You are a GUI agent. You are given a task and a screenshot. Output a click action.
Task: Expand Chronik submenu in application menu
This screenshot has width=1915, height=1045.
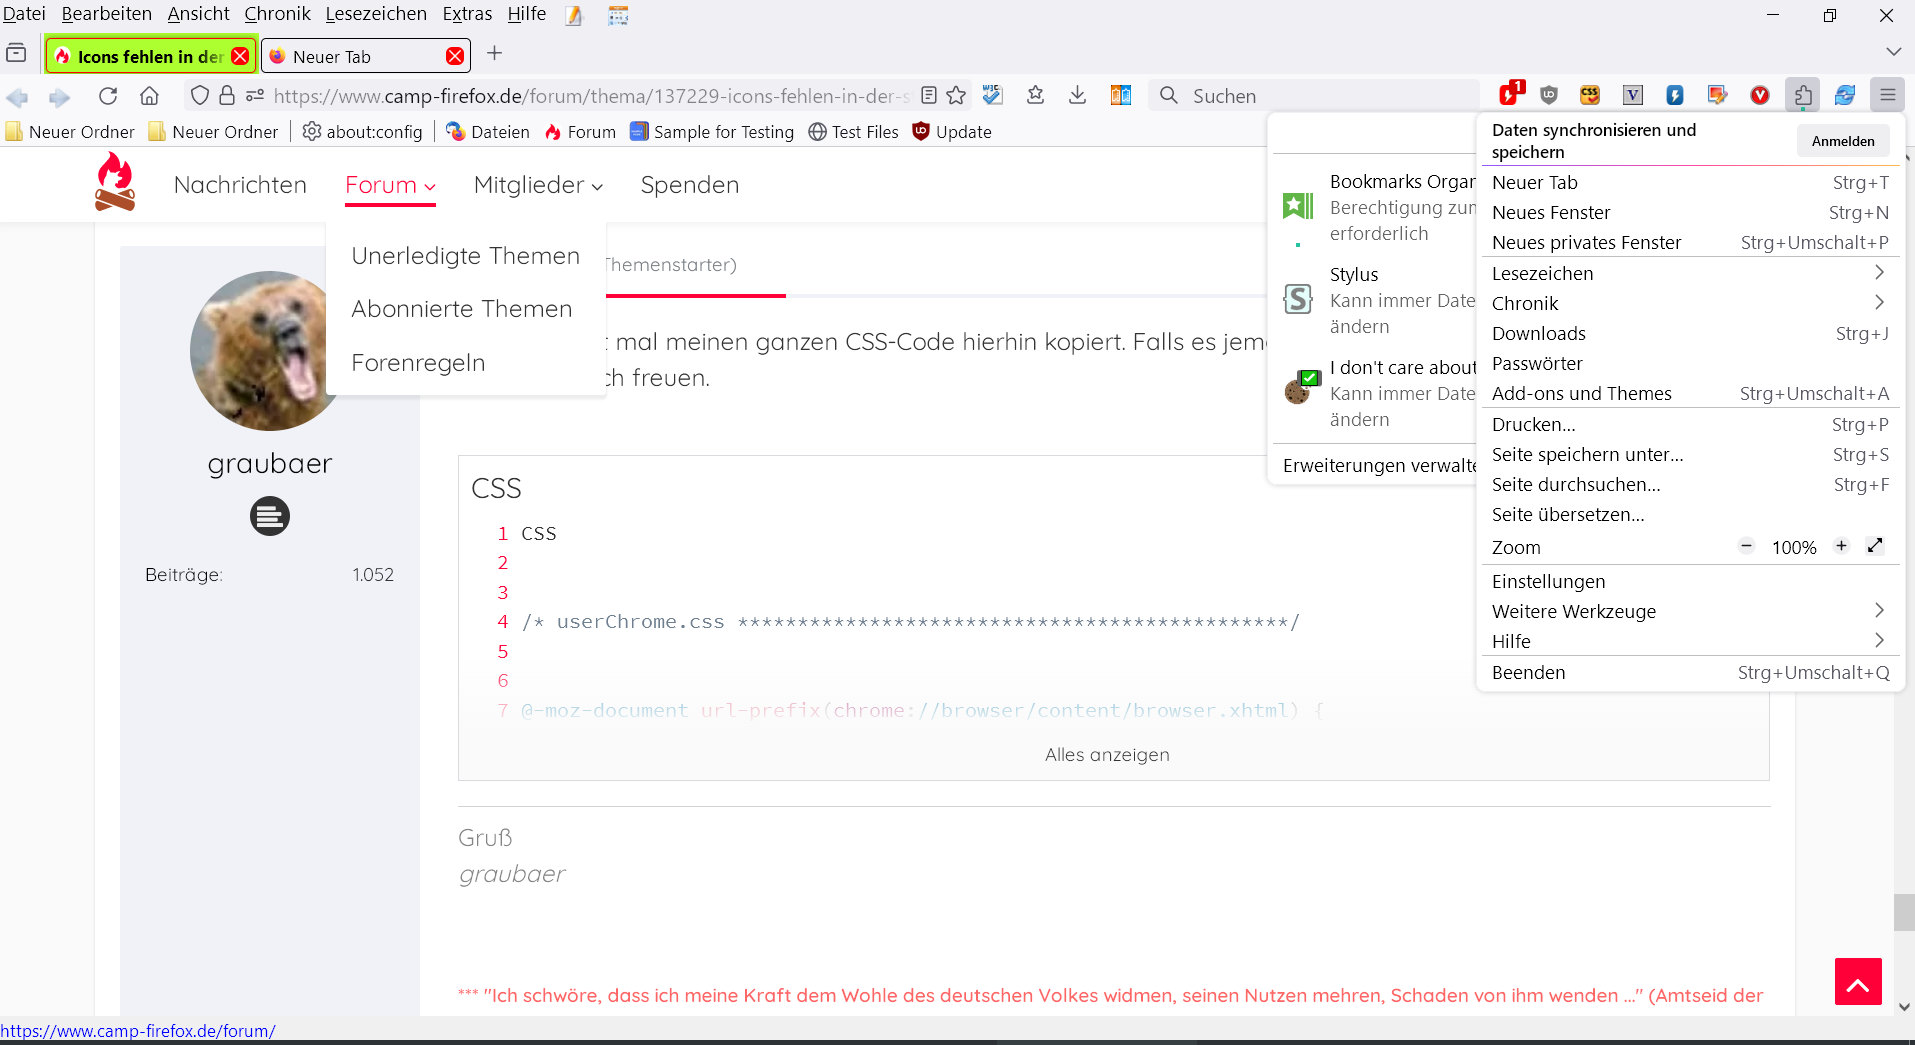click(x=1689, y=303)
